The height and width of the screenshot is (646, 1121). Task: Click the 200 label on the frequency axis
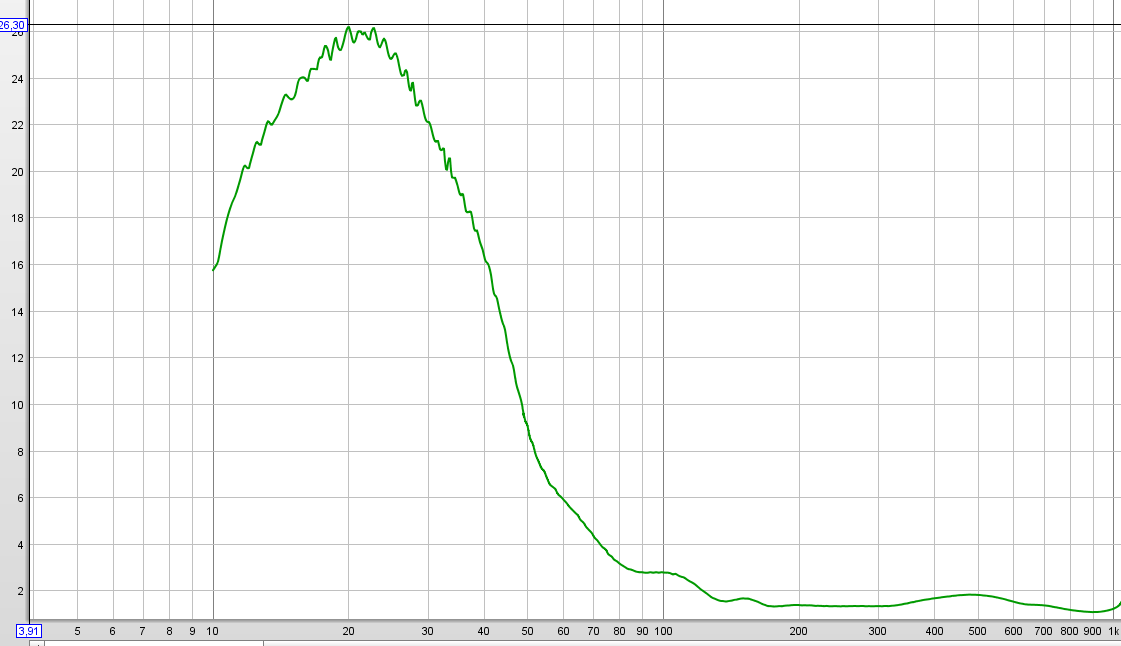(x=799, y=631)
